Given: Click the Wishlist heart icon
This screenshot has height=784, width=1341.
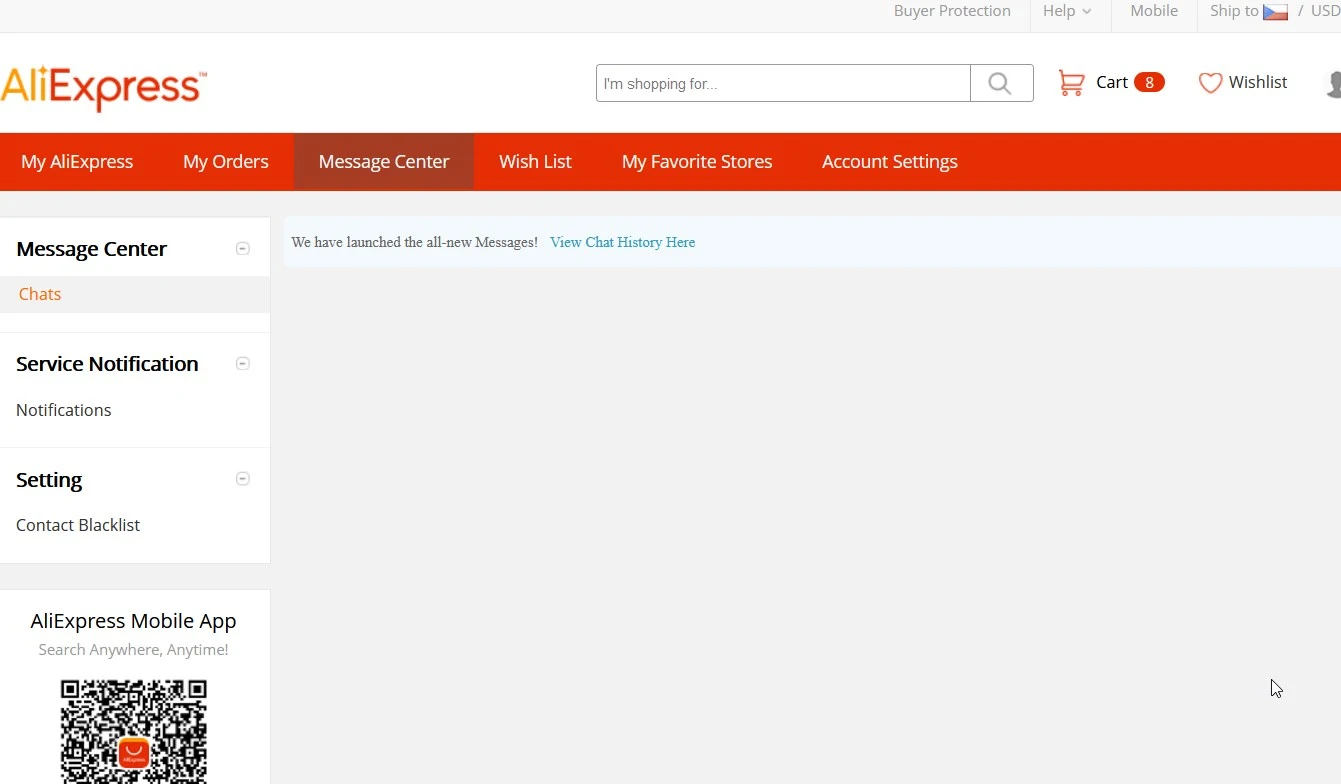Looking at the screenshot, I should 1210,83.
